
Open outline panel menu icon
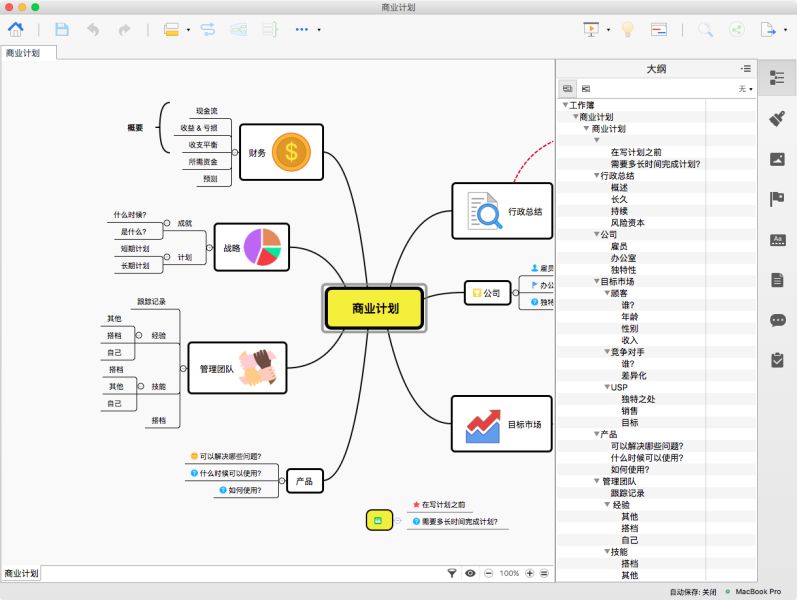[x=746, y=68]
